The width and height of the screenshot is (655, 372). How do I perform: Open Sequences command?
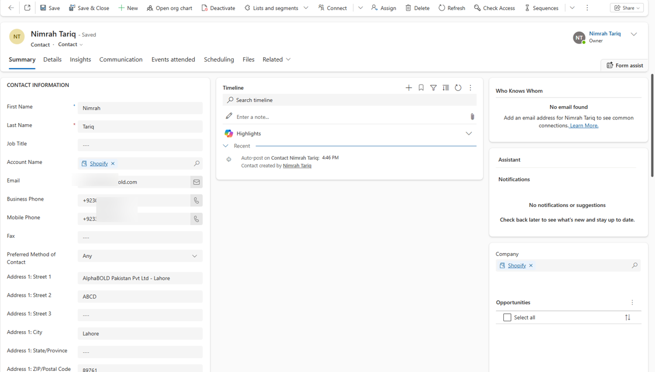[x=541, y=8]
